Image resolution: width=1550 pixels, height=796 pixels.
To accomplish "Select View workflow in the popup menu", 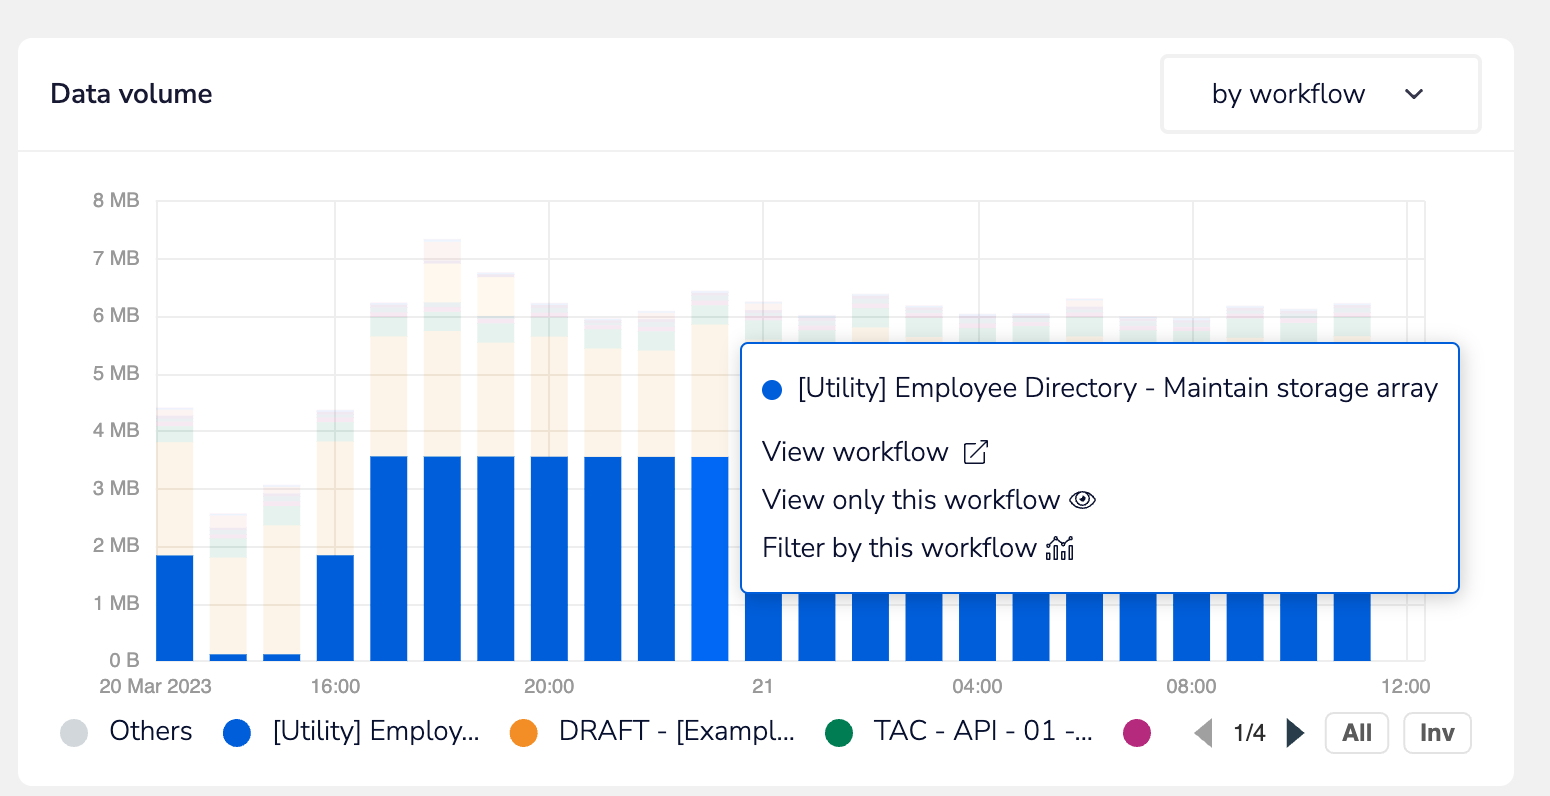I will coord(855,452).
